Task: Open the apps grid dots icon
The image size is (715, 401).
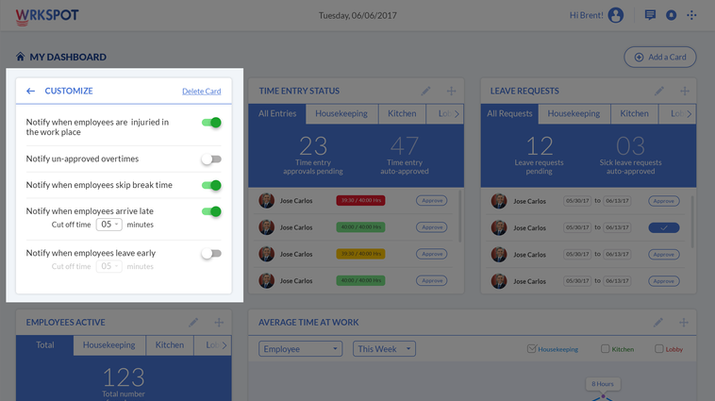Action: click(692, 15)
